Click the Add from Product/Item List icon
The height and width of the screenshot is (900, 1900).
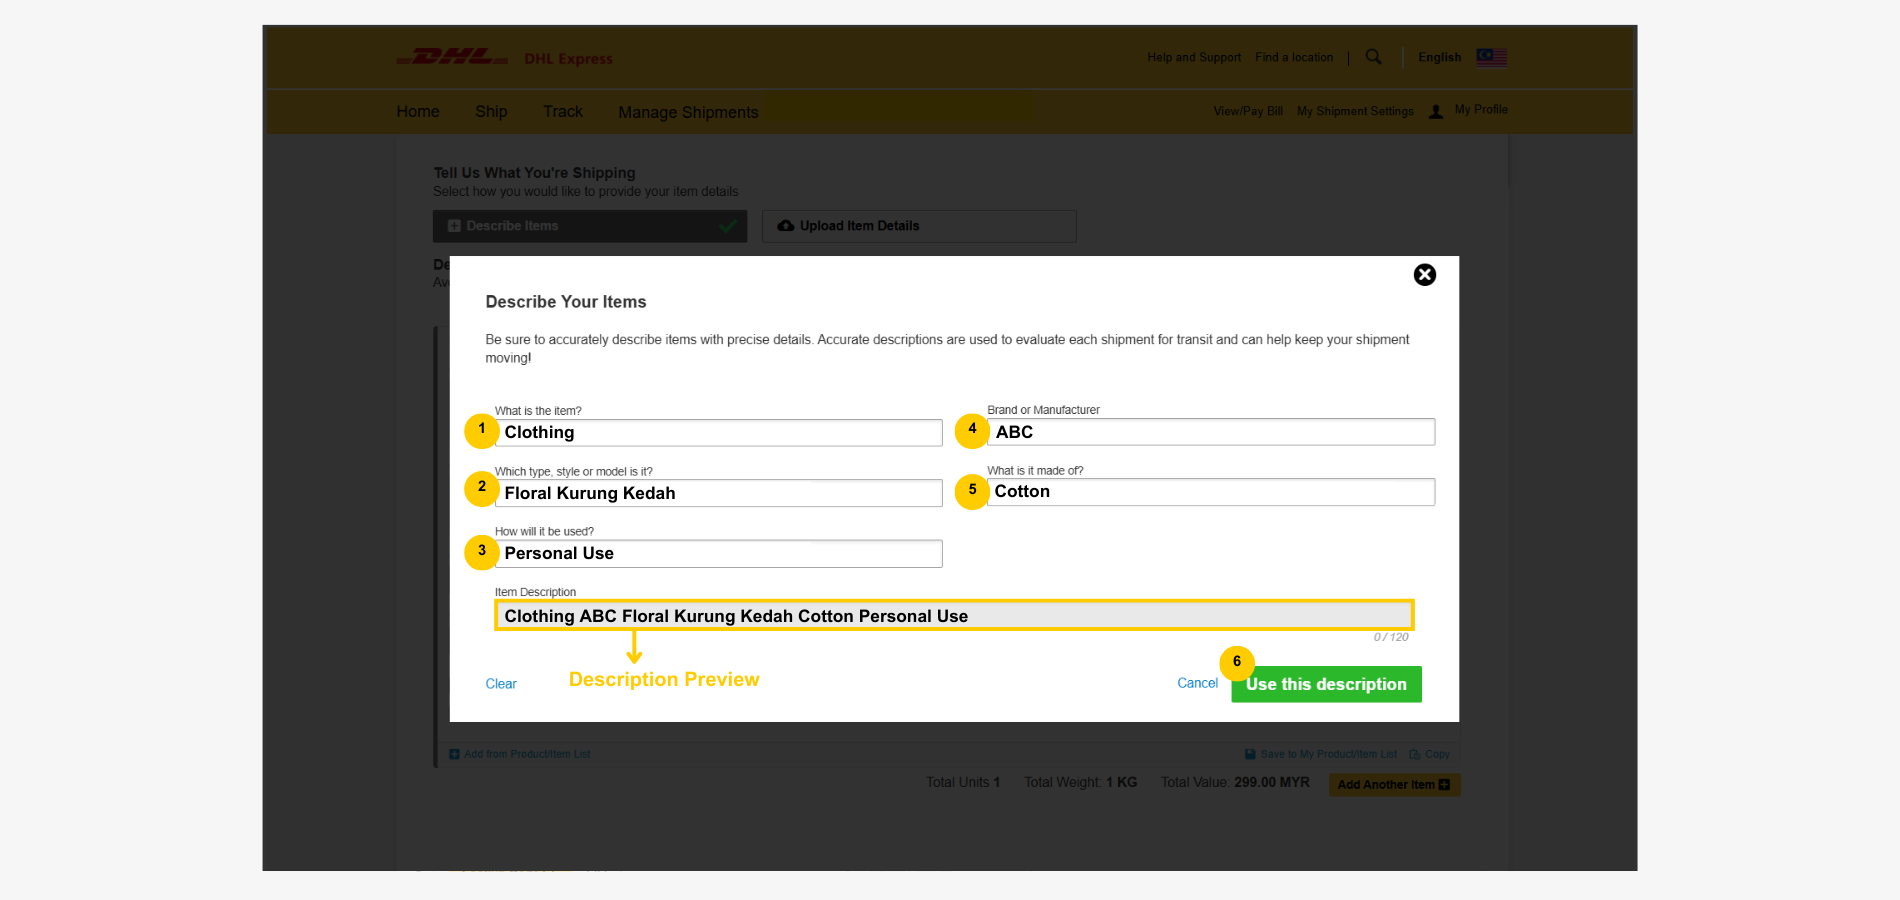point(454,754)
